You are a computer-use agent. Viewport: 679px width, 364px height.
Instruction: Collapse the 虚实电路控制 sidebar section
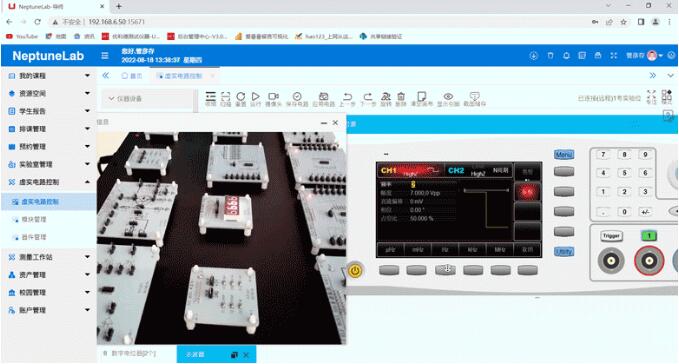click(x=48, y=182)
